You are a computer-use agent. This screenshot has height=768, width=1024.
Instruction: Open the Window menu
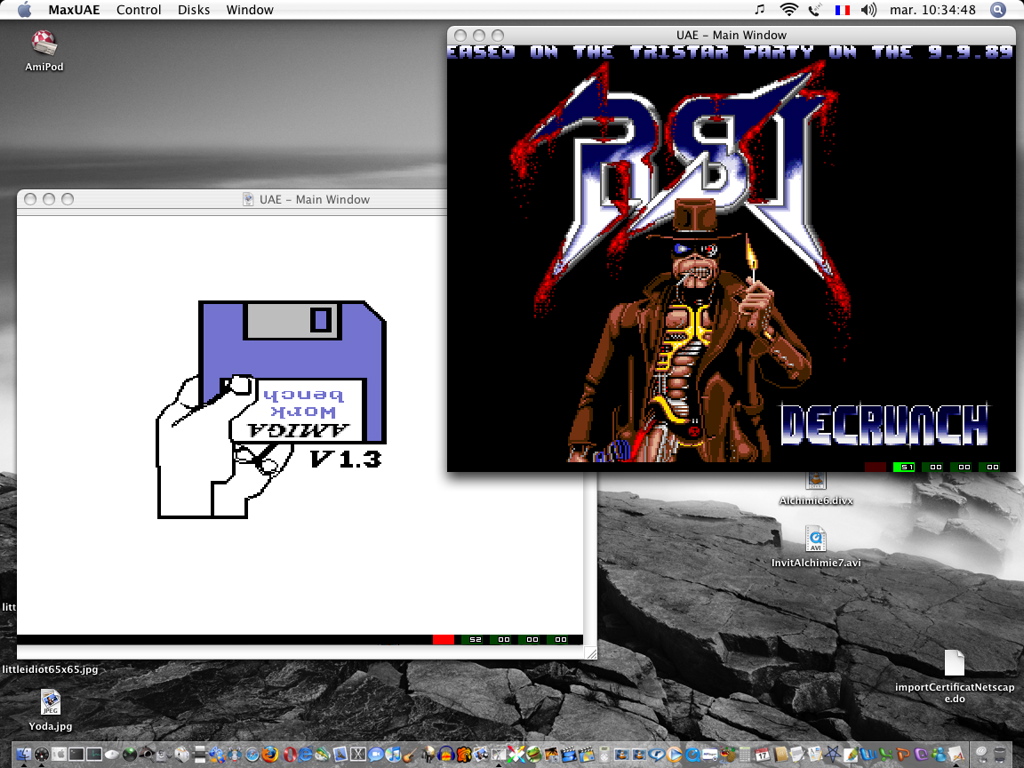[x=249, y=10]
